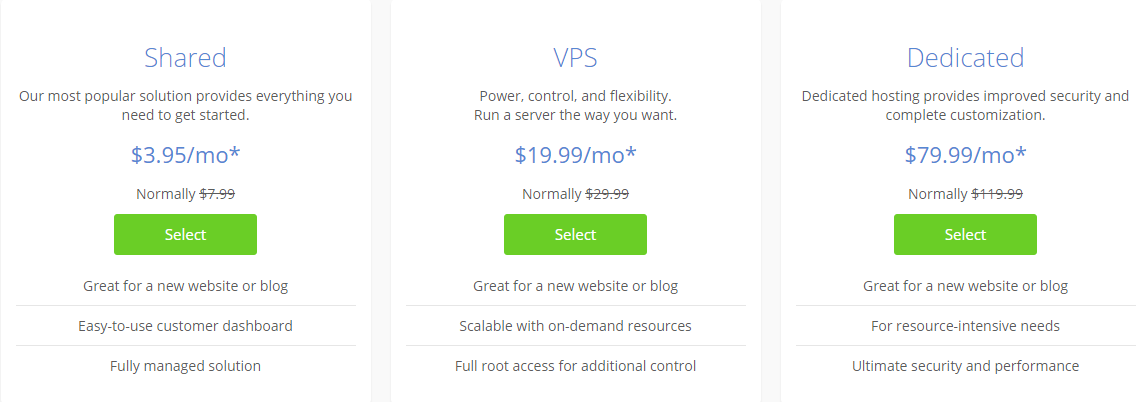Click 'Power, control, and flexibility' description
Screen dimensions: 1146x402
pyautogui.click(x=575, y=96)
